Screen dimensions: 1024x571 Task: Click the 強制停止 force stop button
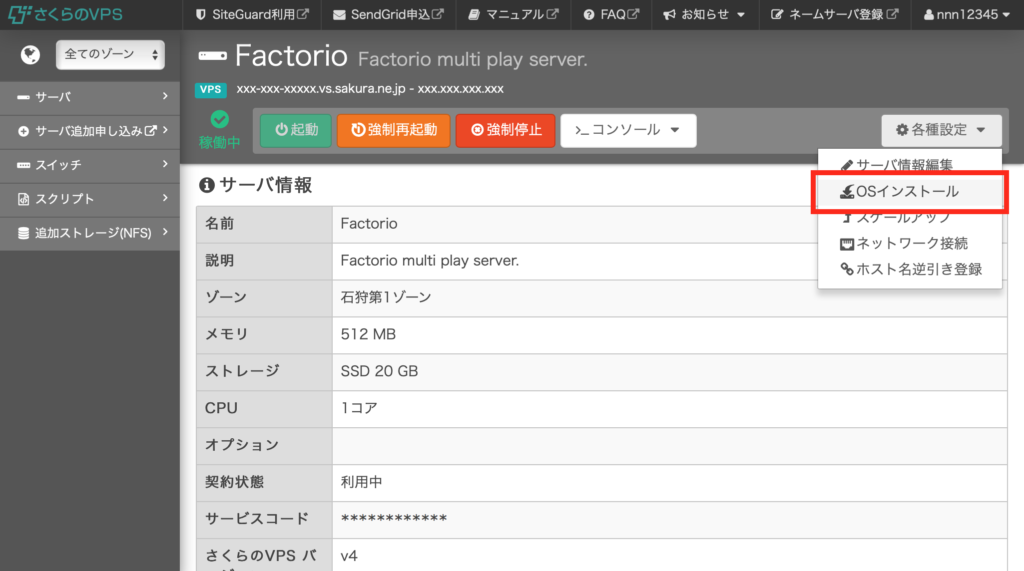[505, 130]
